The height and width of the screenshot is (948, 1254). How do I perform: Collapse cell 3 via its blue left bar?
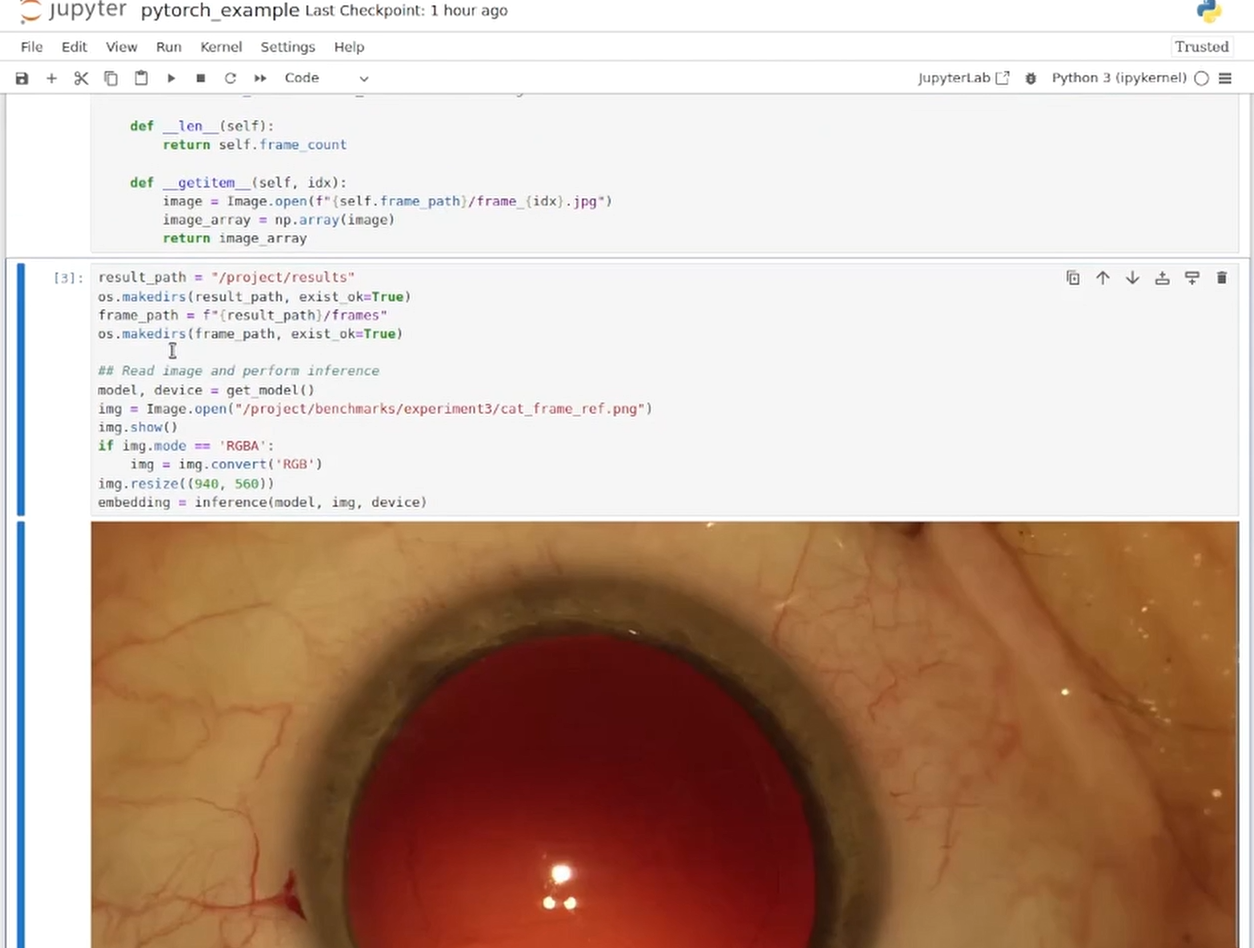21,390
